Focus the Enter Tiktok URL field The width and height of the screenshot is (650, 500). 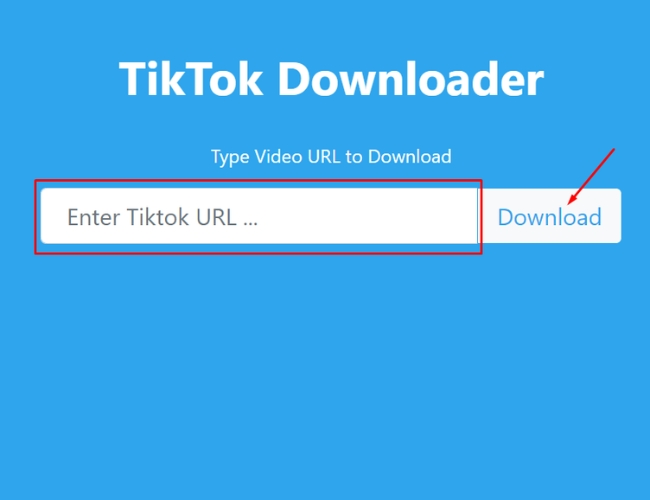(x=260, y=216)
